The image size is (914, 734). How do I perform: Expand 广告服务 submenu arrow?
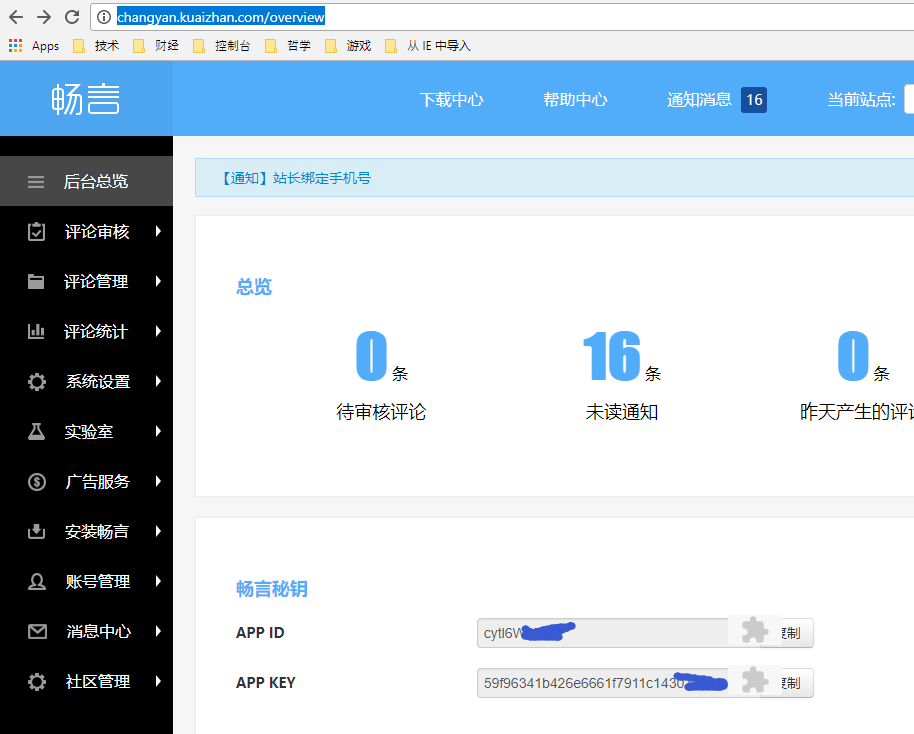(158, 482)
